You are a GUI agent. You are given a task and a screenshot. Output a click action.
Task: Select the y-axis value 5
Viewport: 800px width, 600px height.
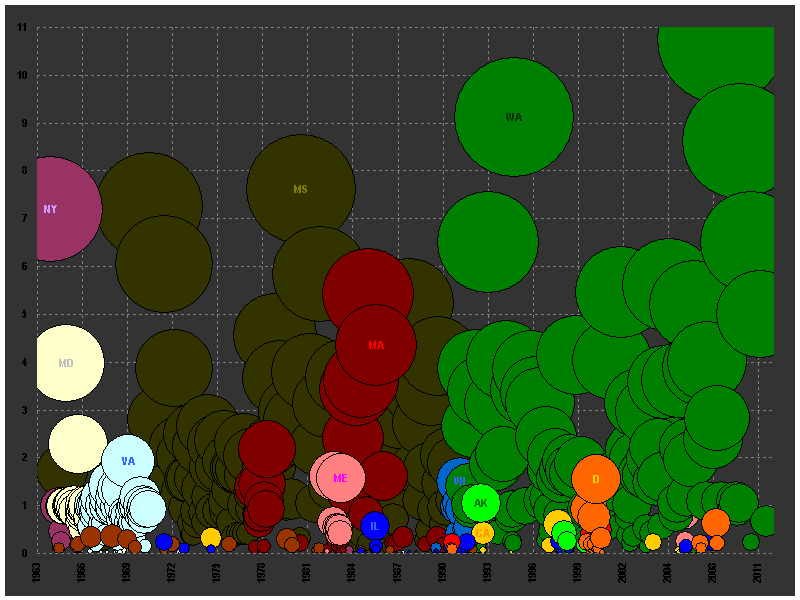24,314
